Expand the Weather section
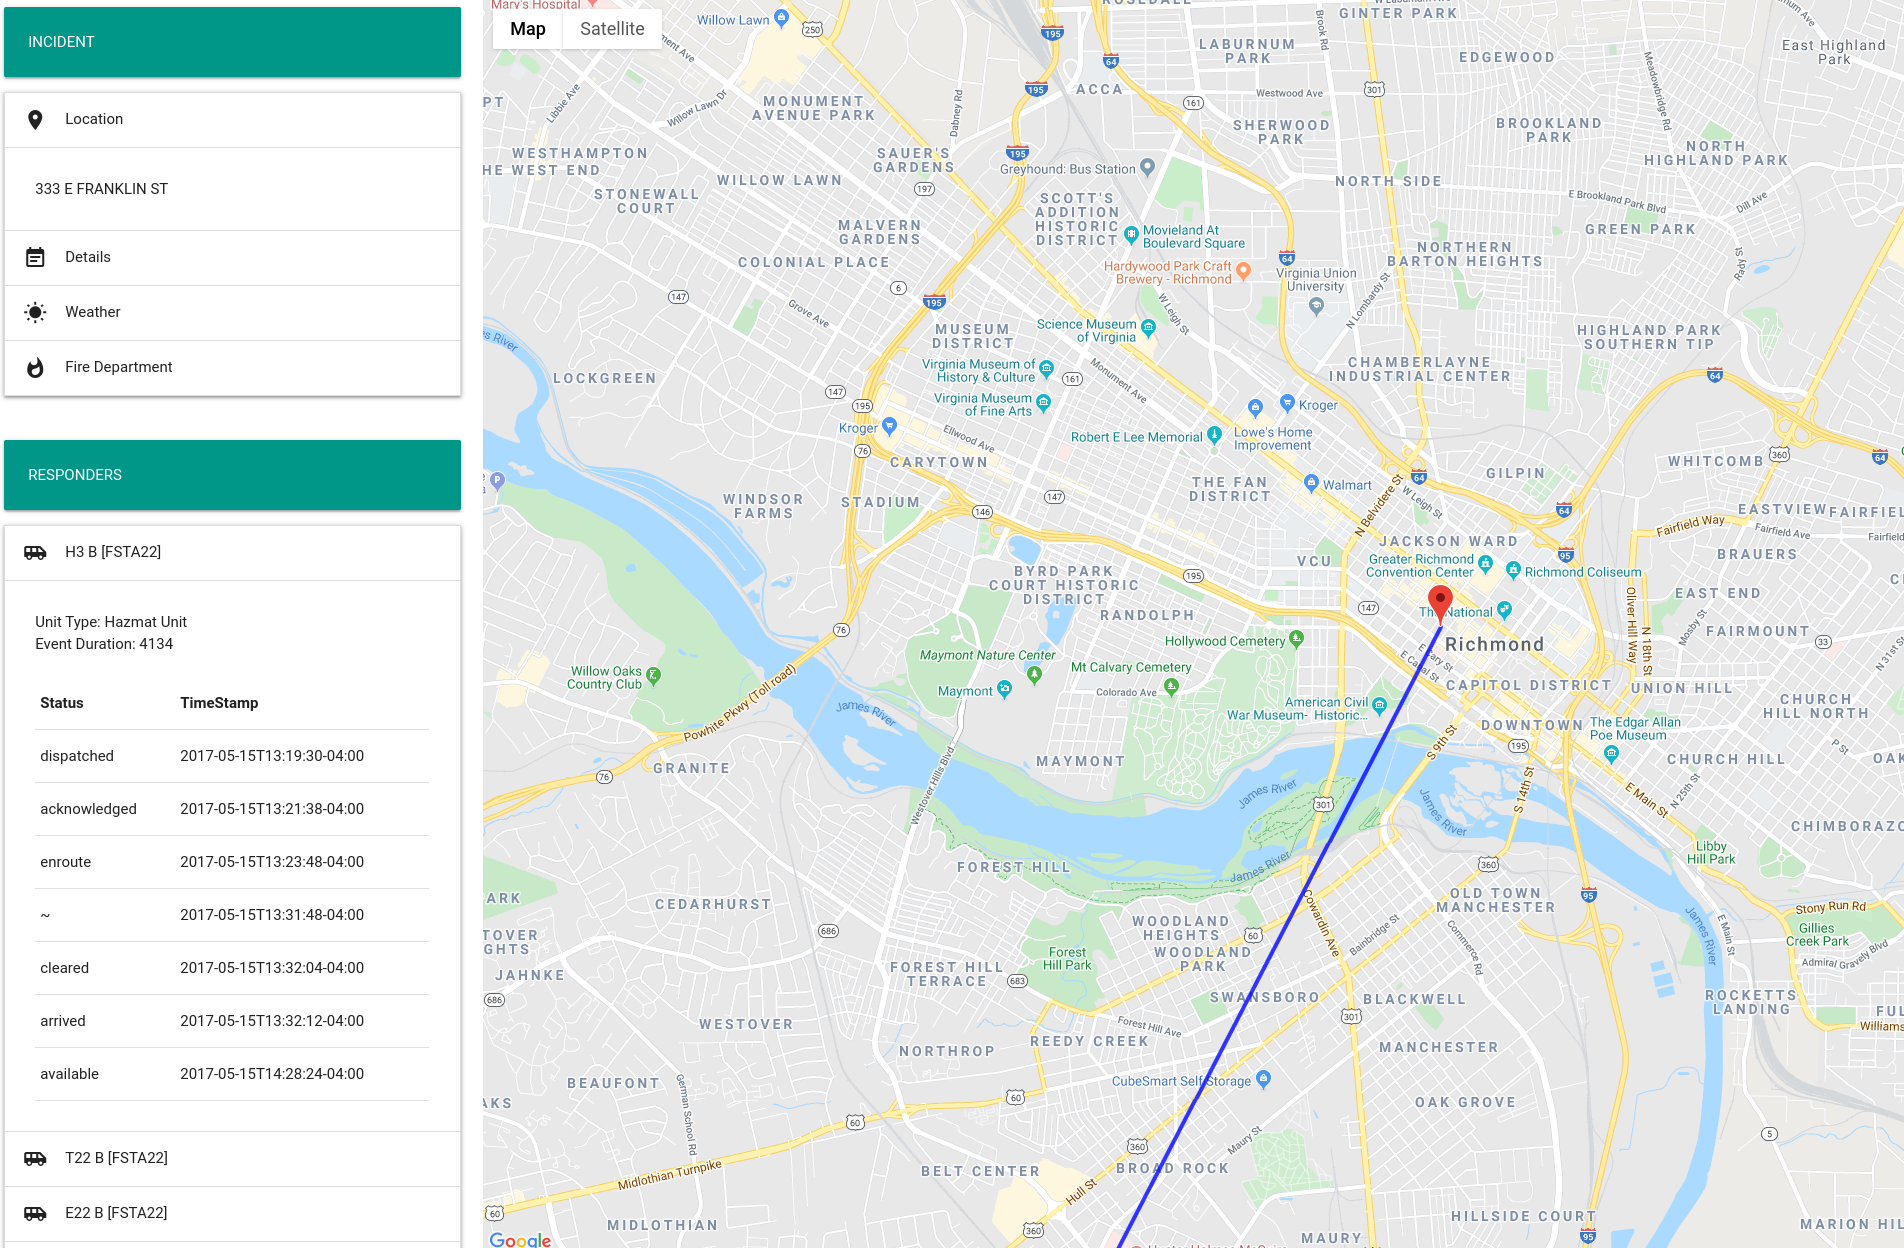The image size is (1904, 1248). [232, 312]
